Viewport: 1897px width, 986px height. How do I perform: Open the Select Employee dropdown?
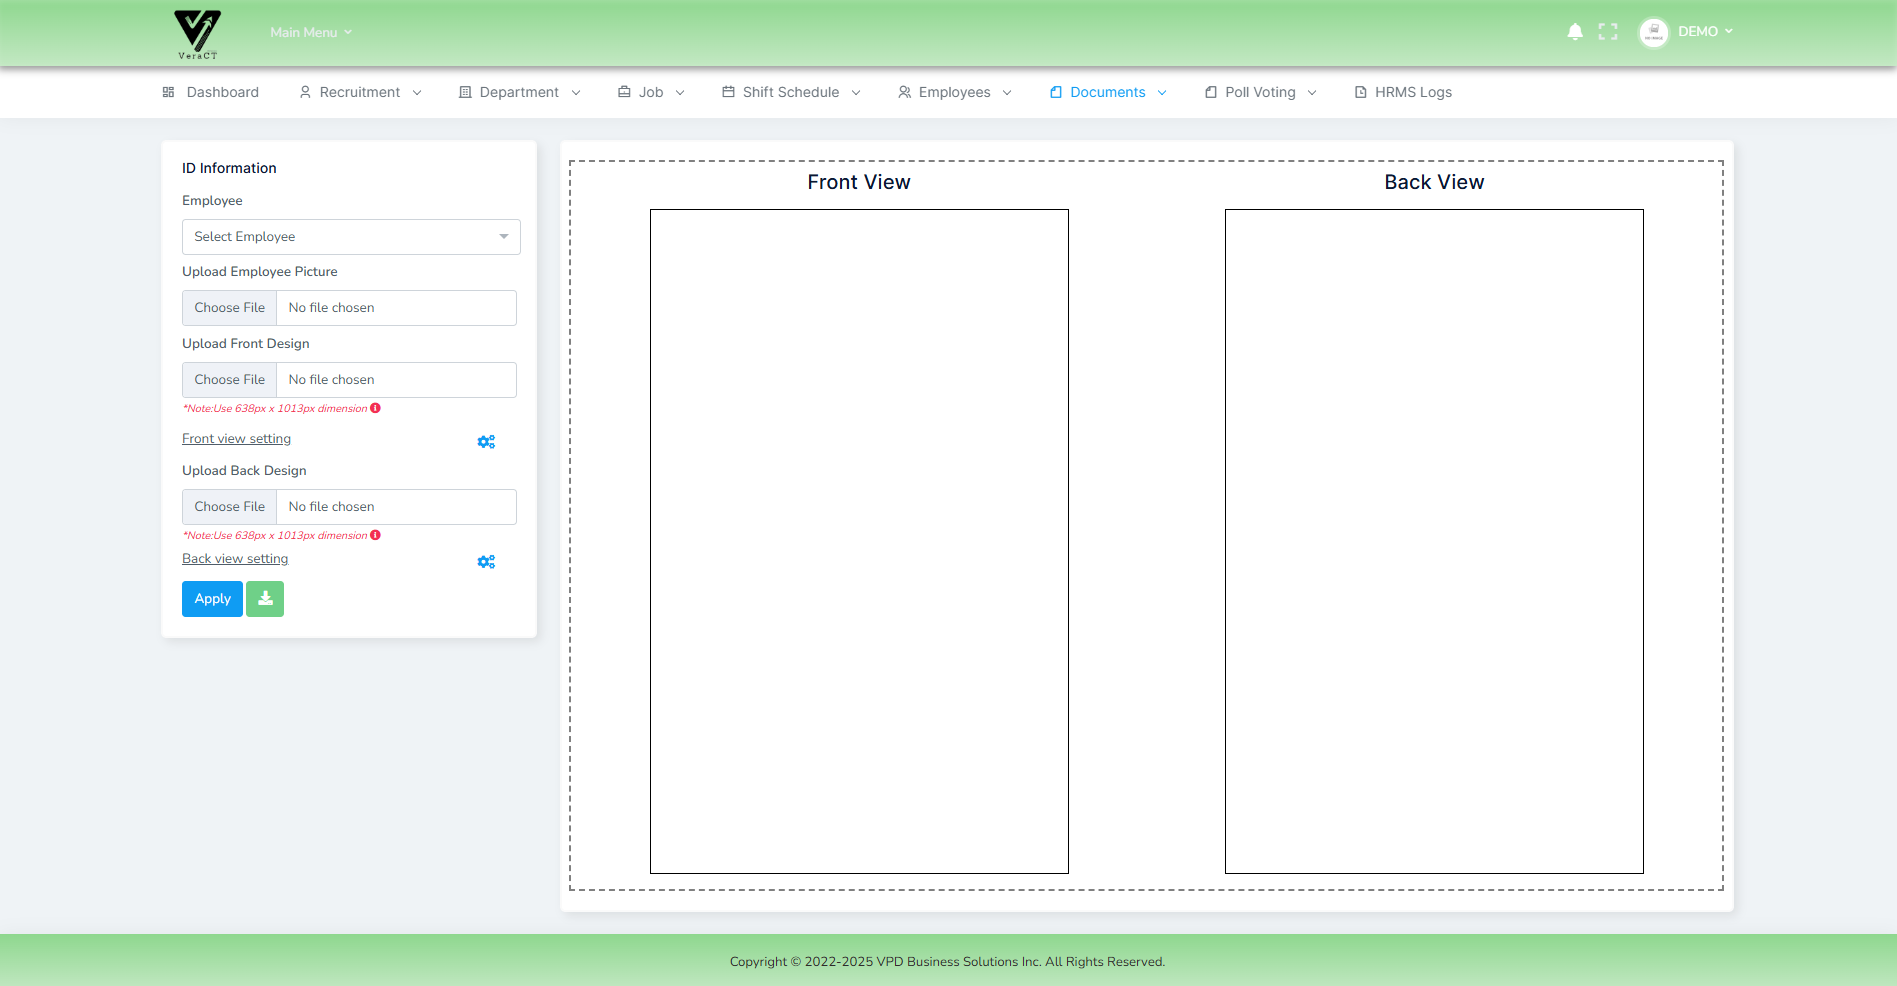click(351, 237)
